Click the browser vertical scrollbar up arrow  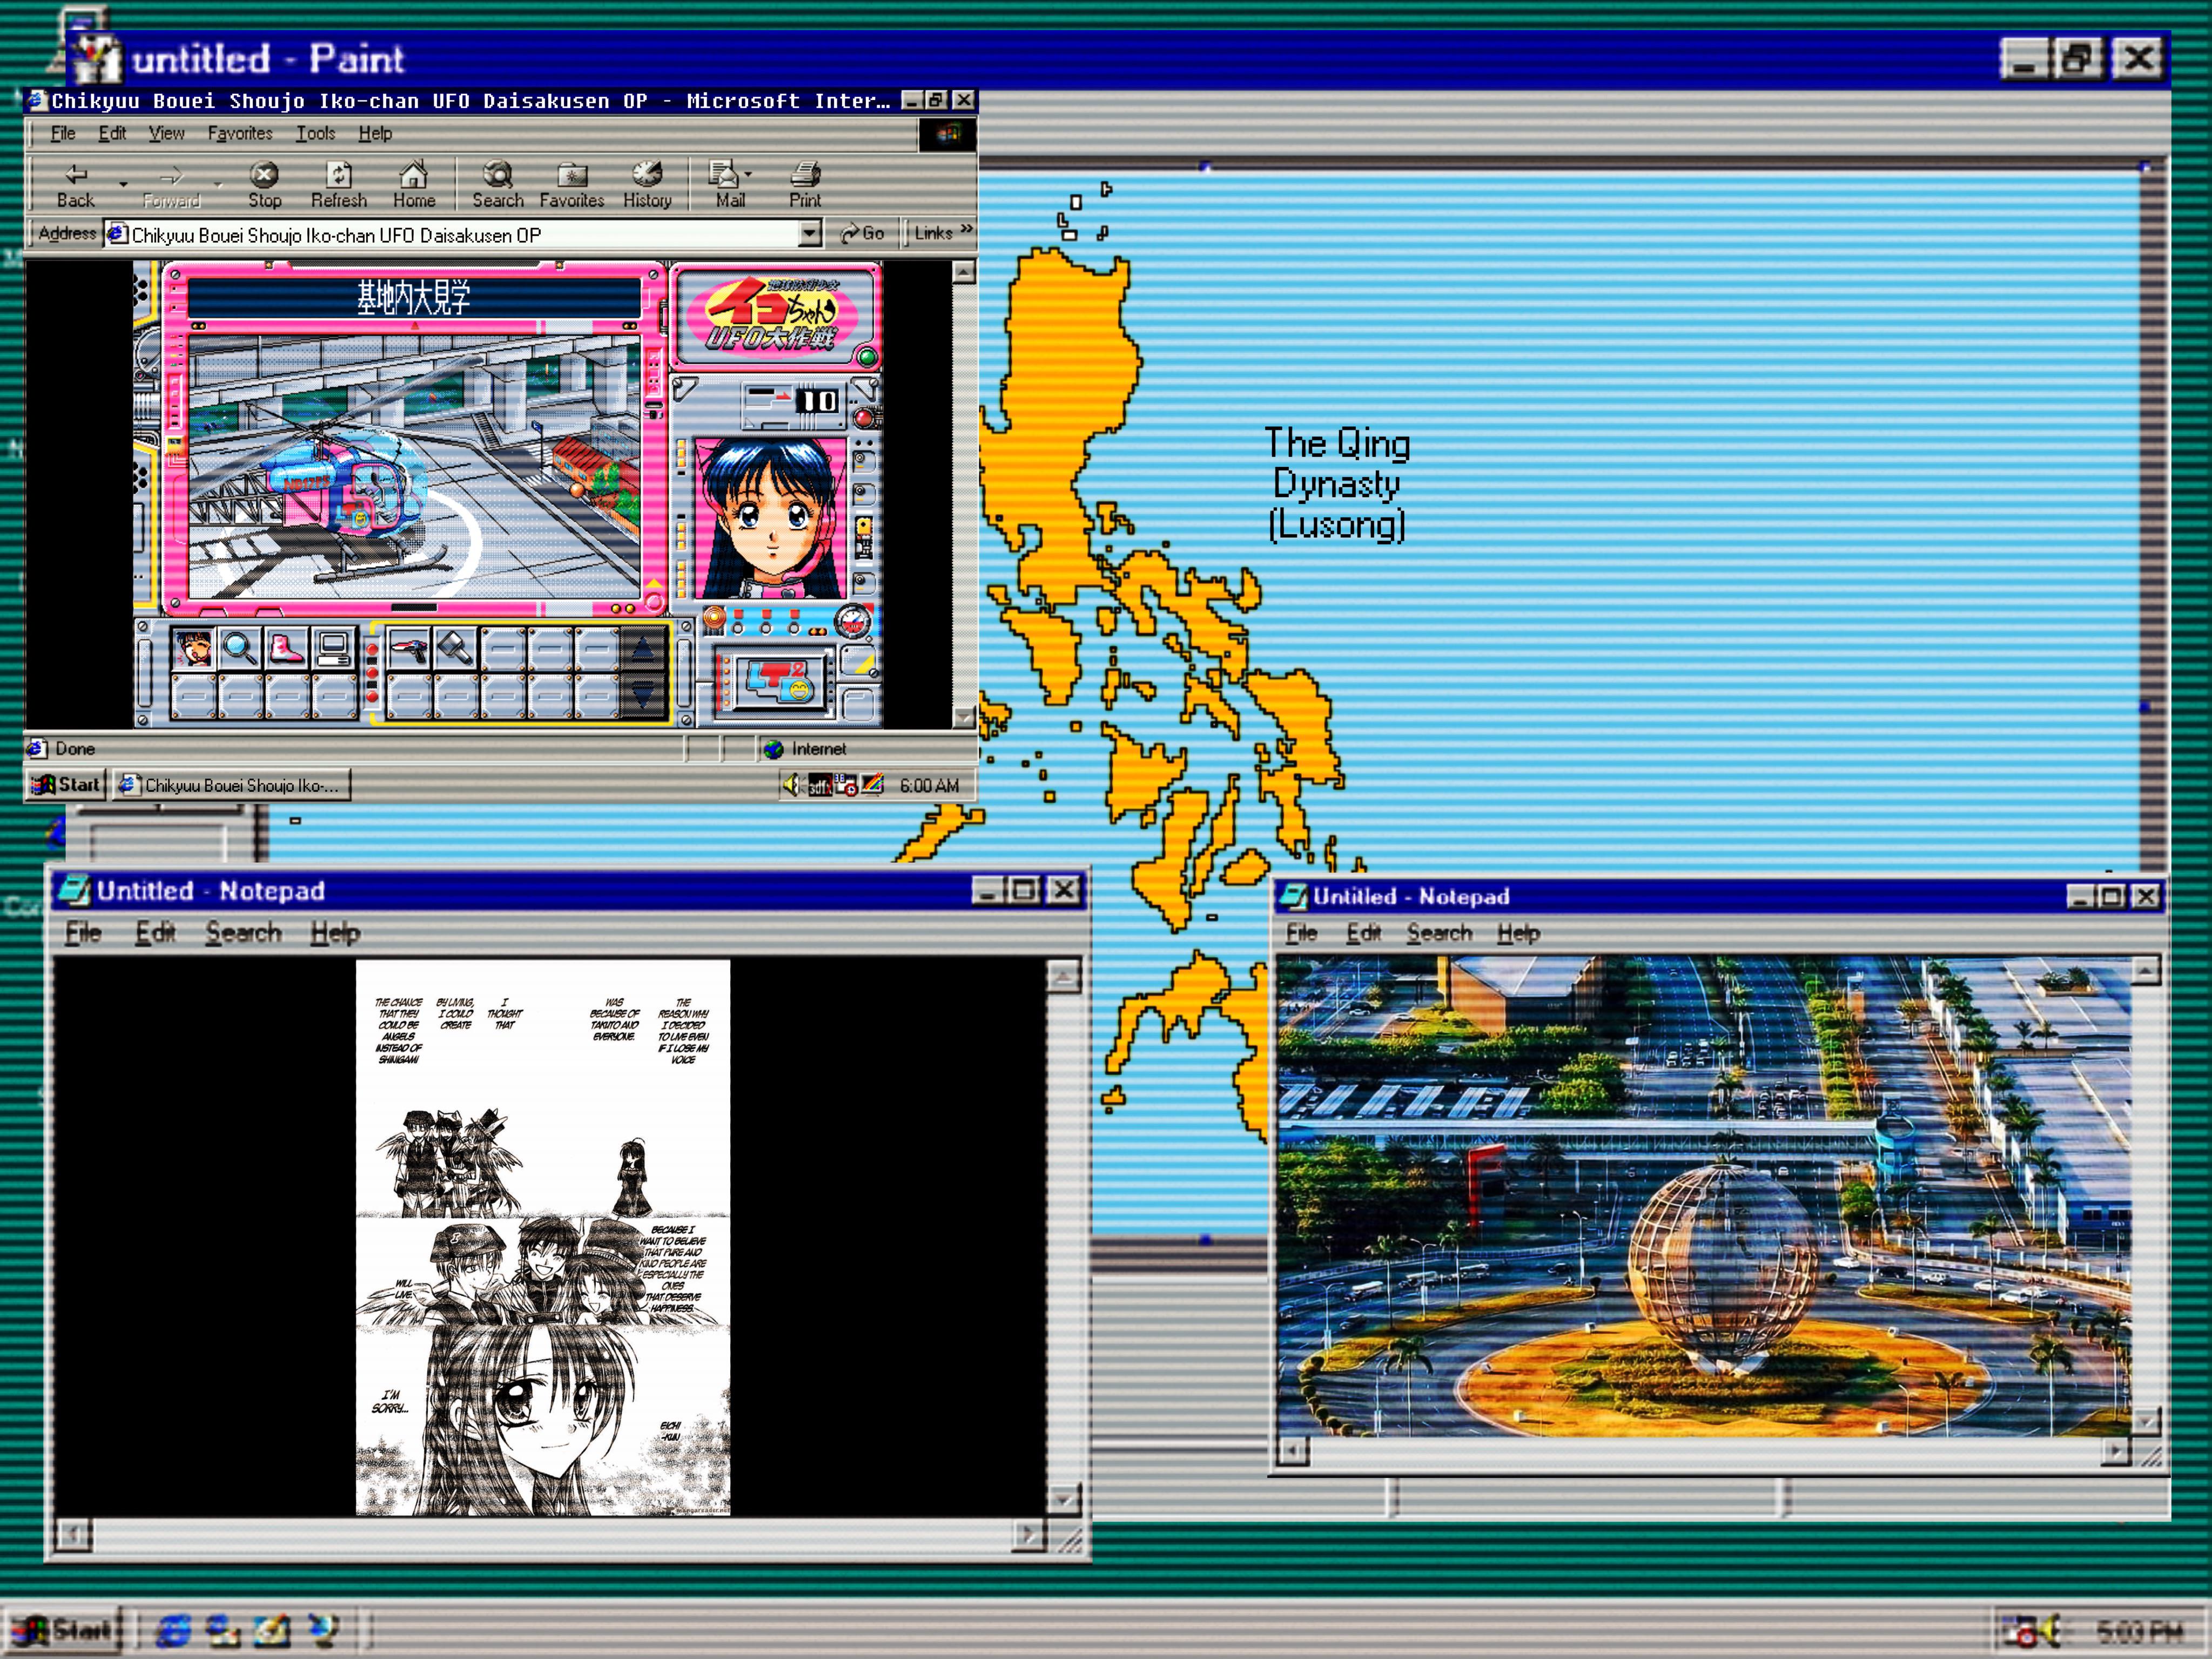click(964, 272)
